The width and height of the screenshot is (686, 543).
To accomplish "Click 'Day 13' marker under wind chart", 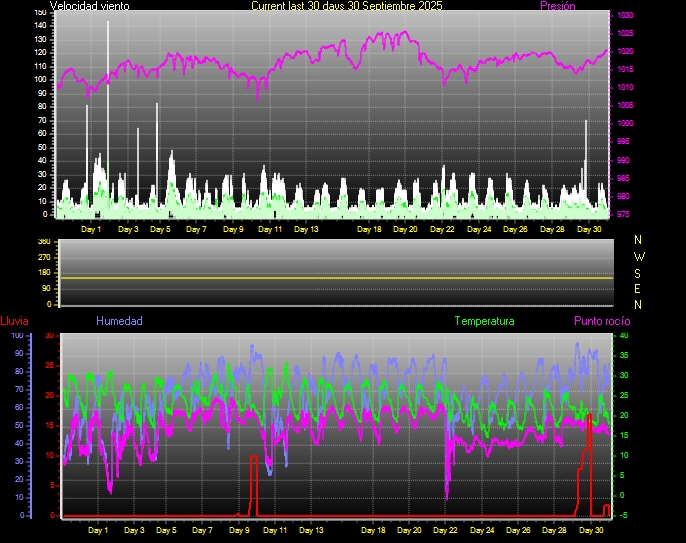I will point(307,229).
